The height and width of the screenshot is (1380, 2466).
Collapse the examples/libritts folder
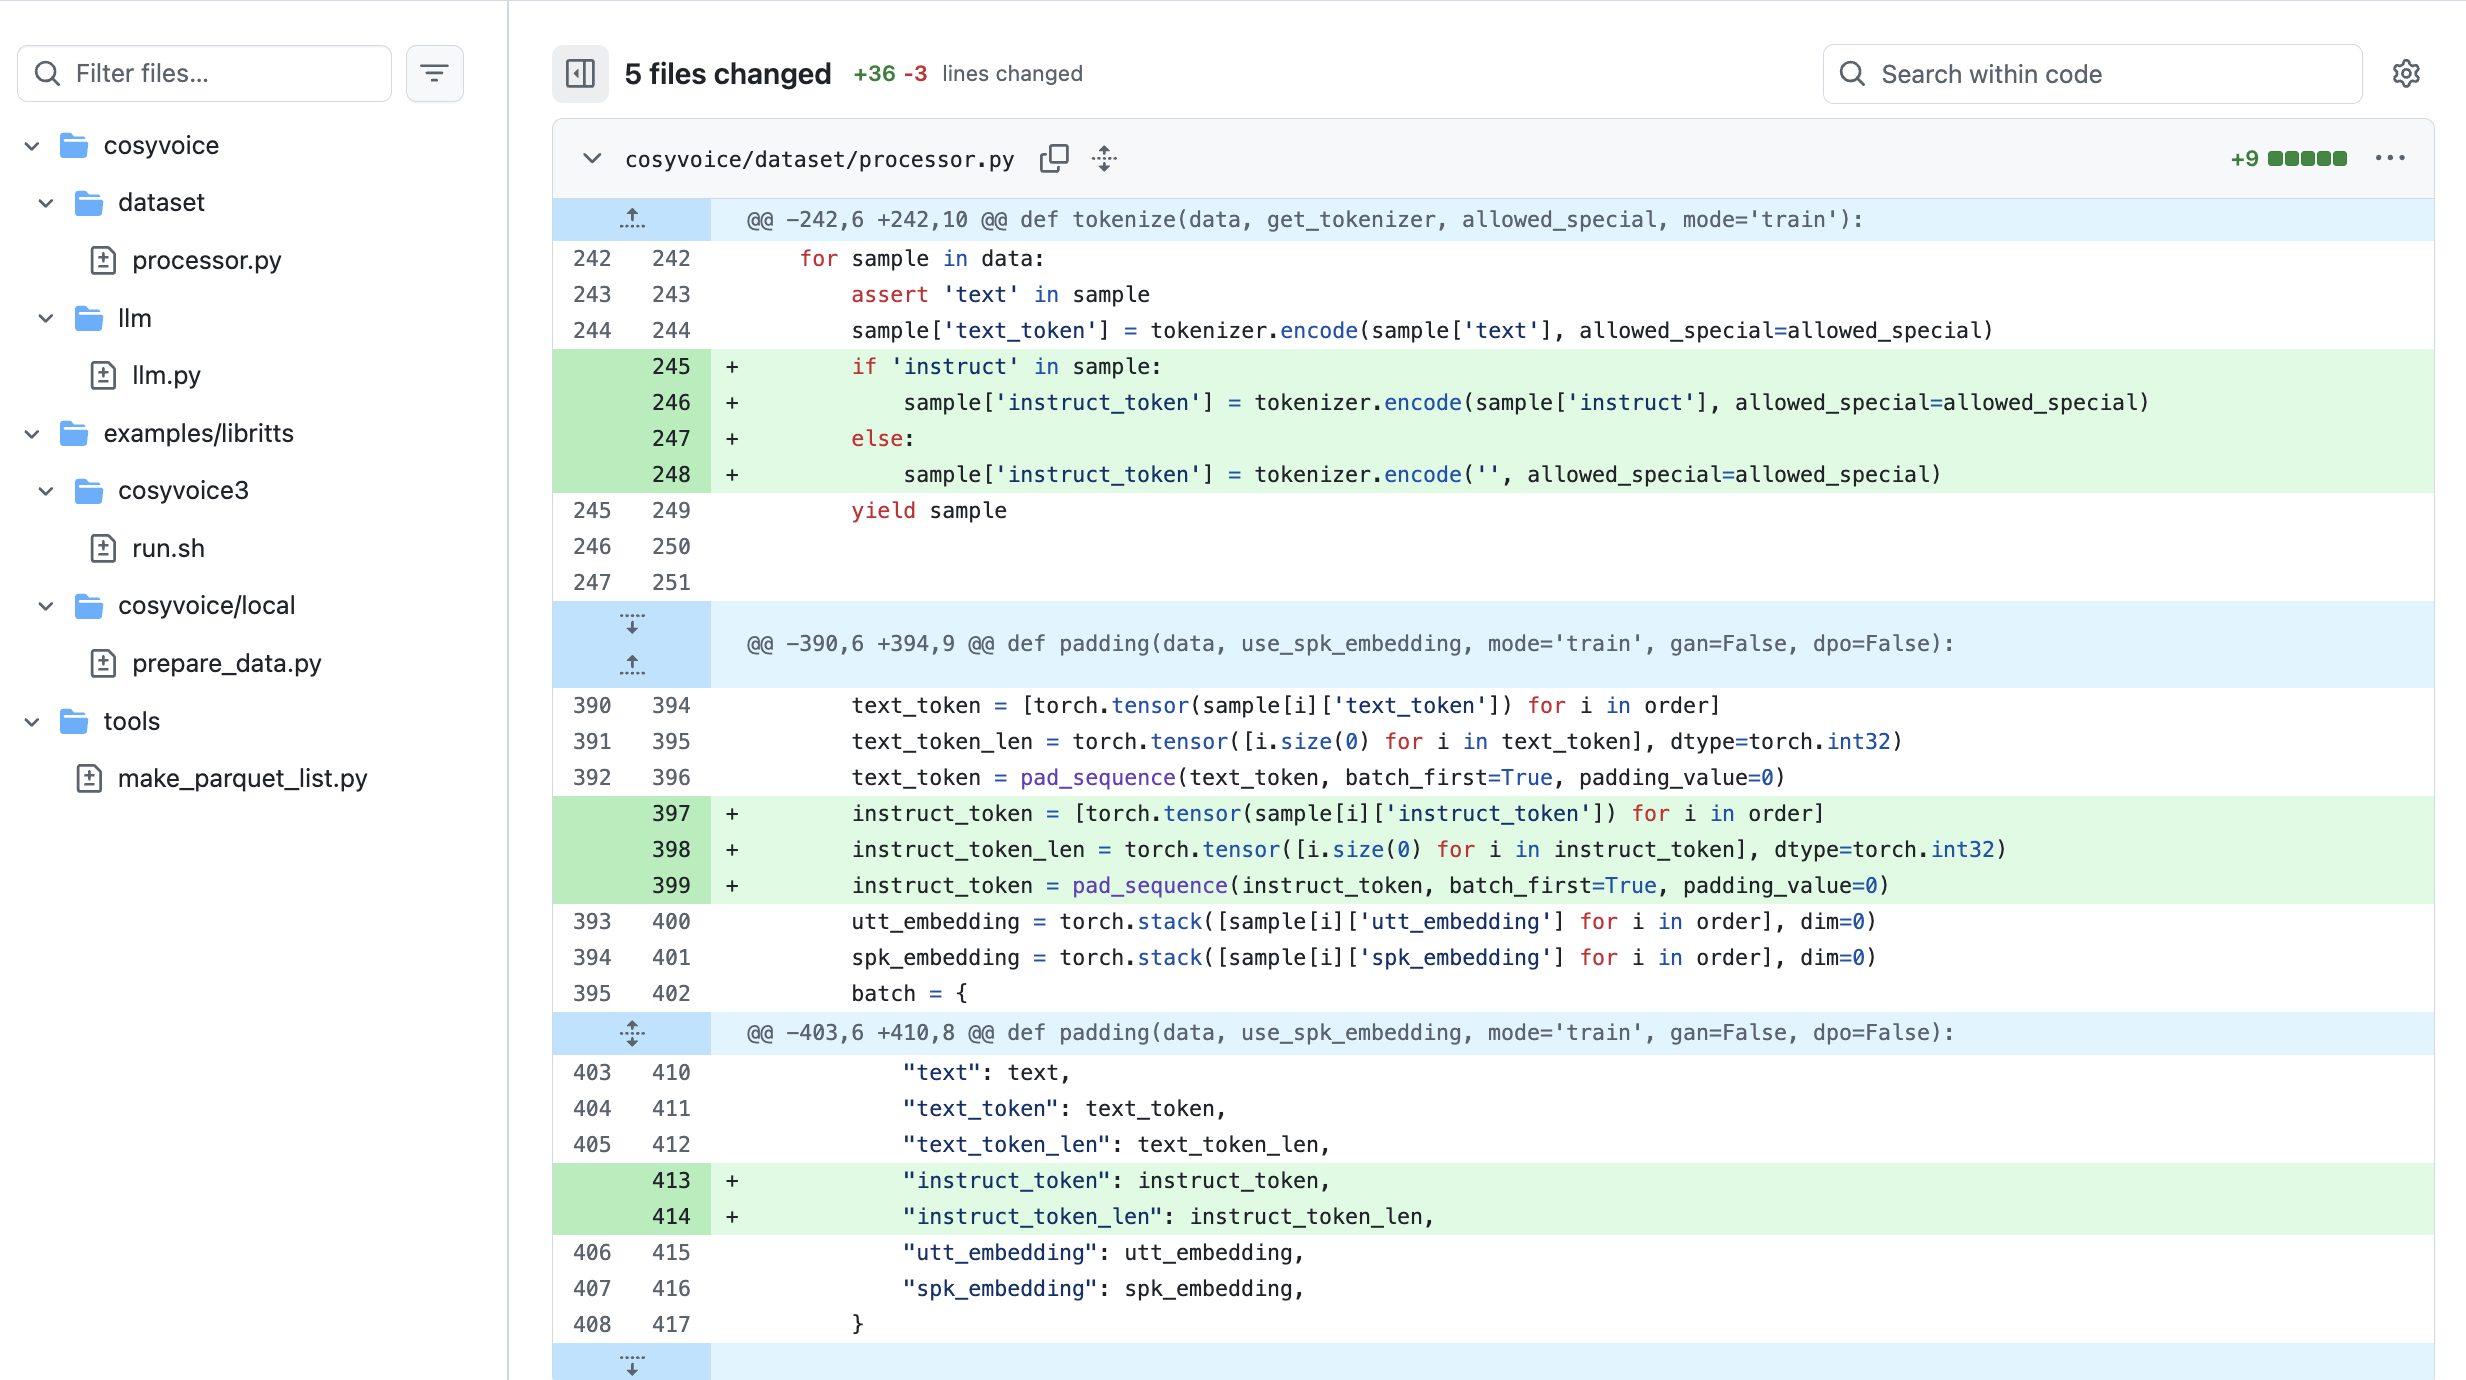(x=32, y=434)
